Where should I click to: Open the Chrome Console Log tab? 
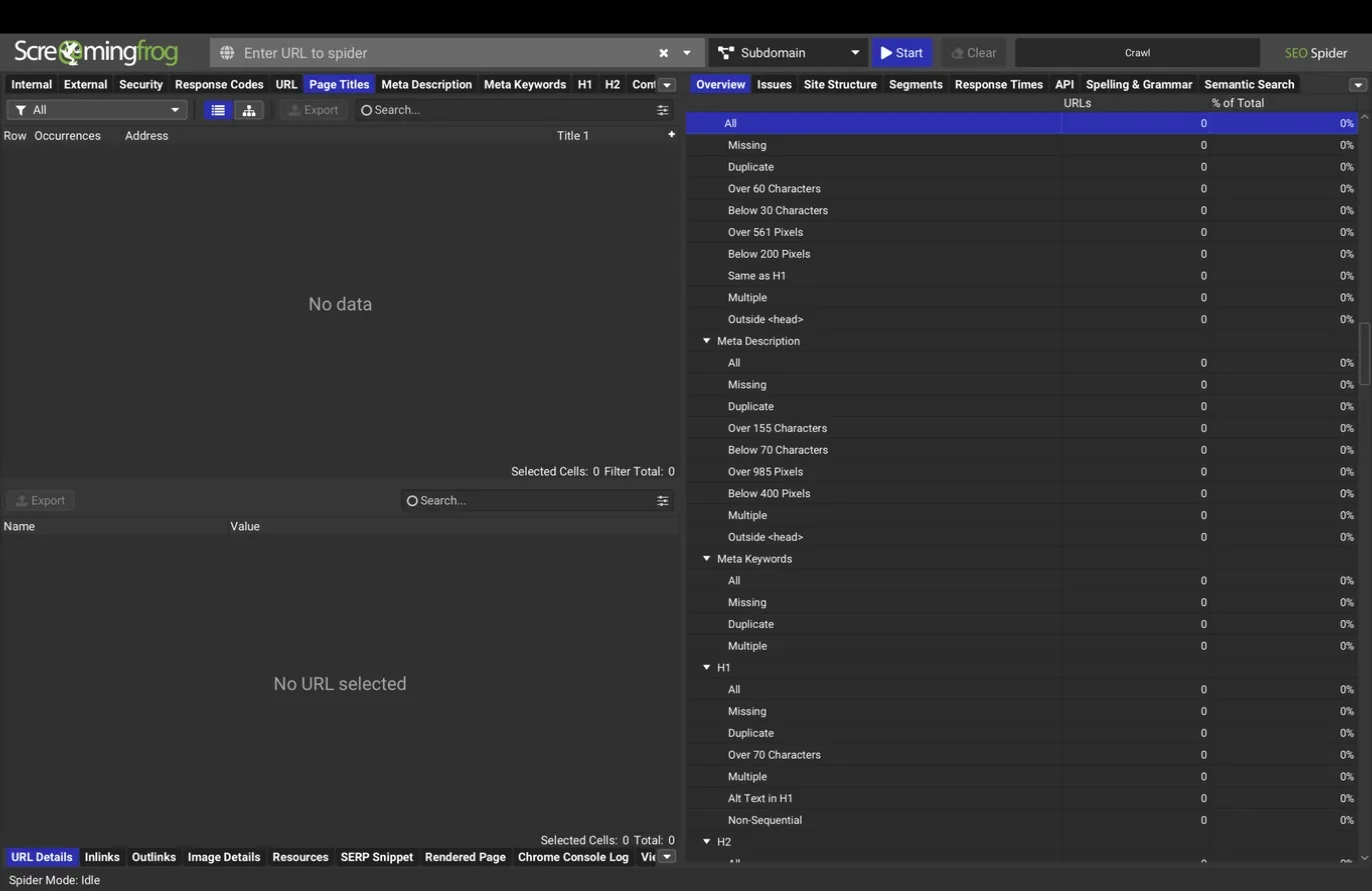point(573,858)
